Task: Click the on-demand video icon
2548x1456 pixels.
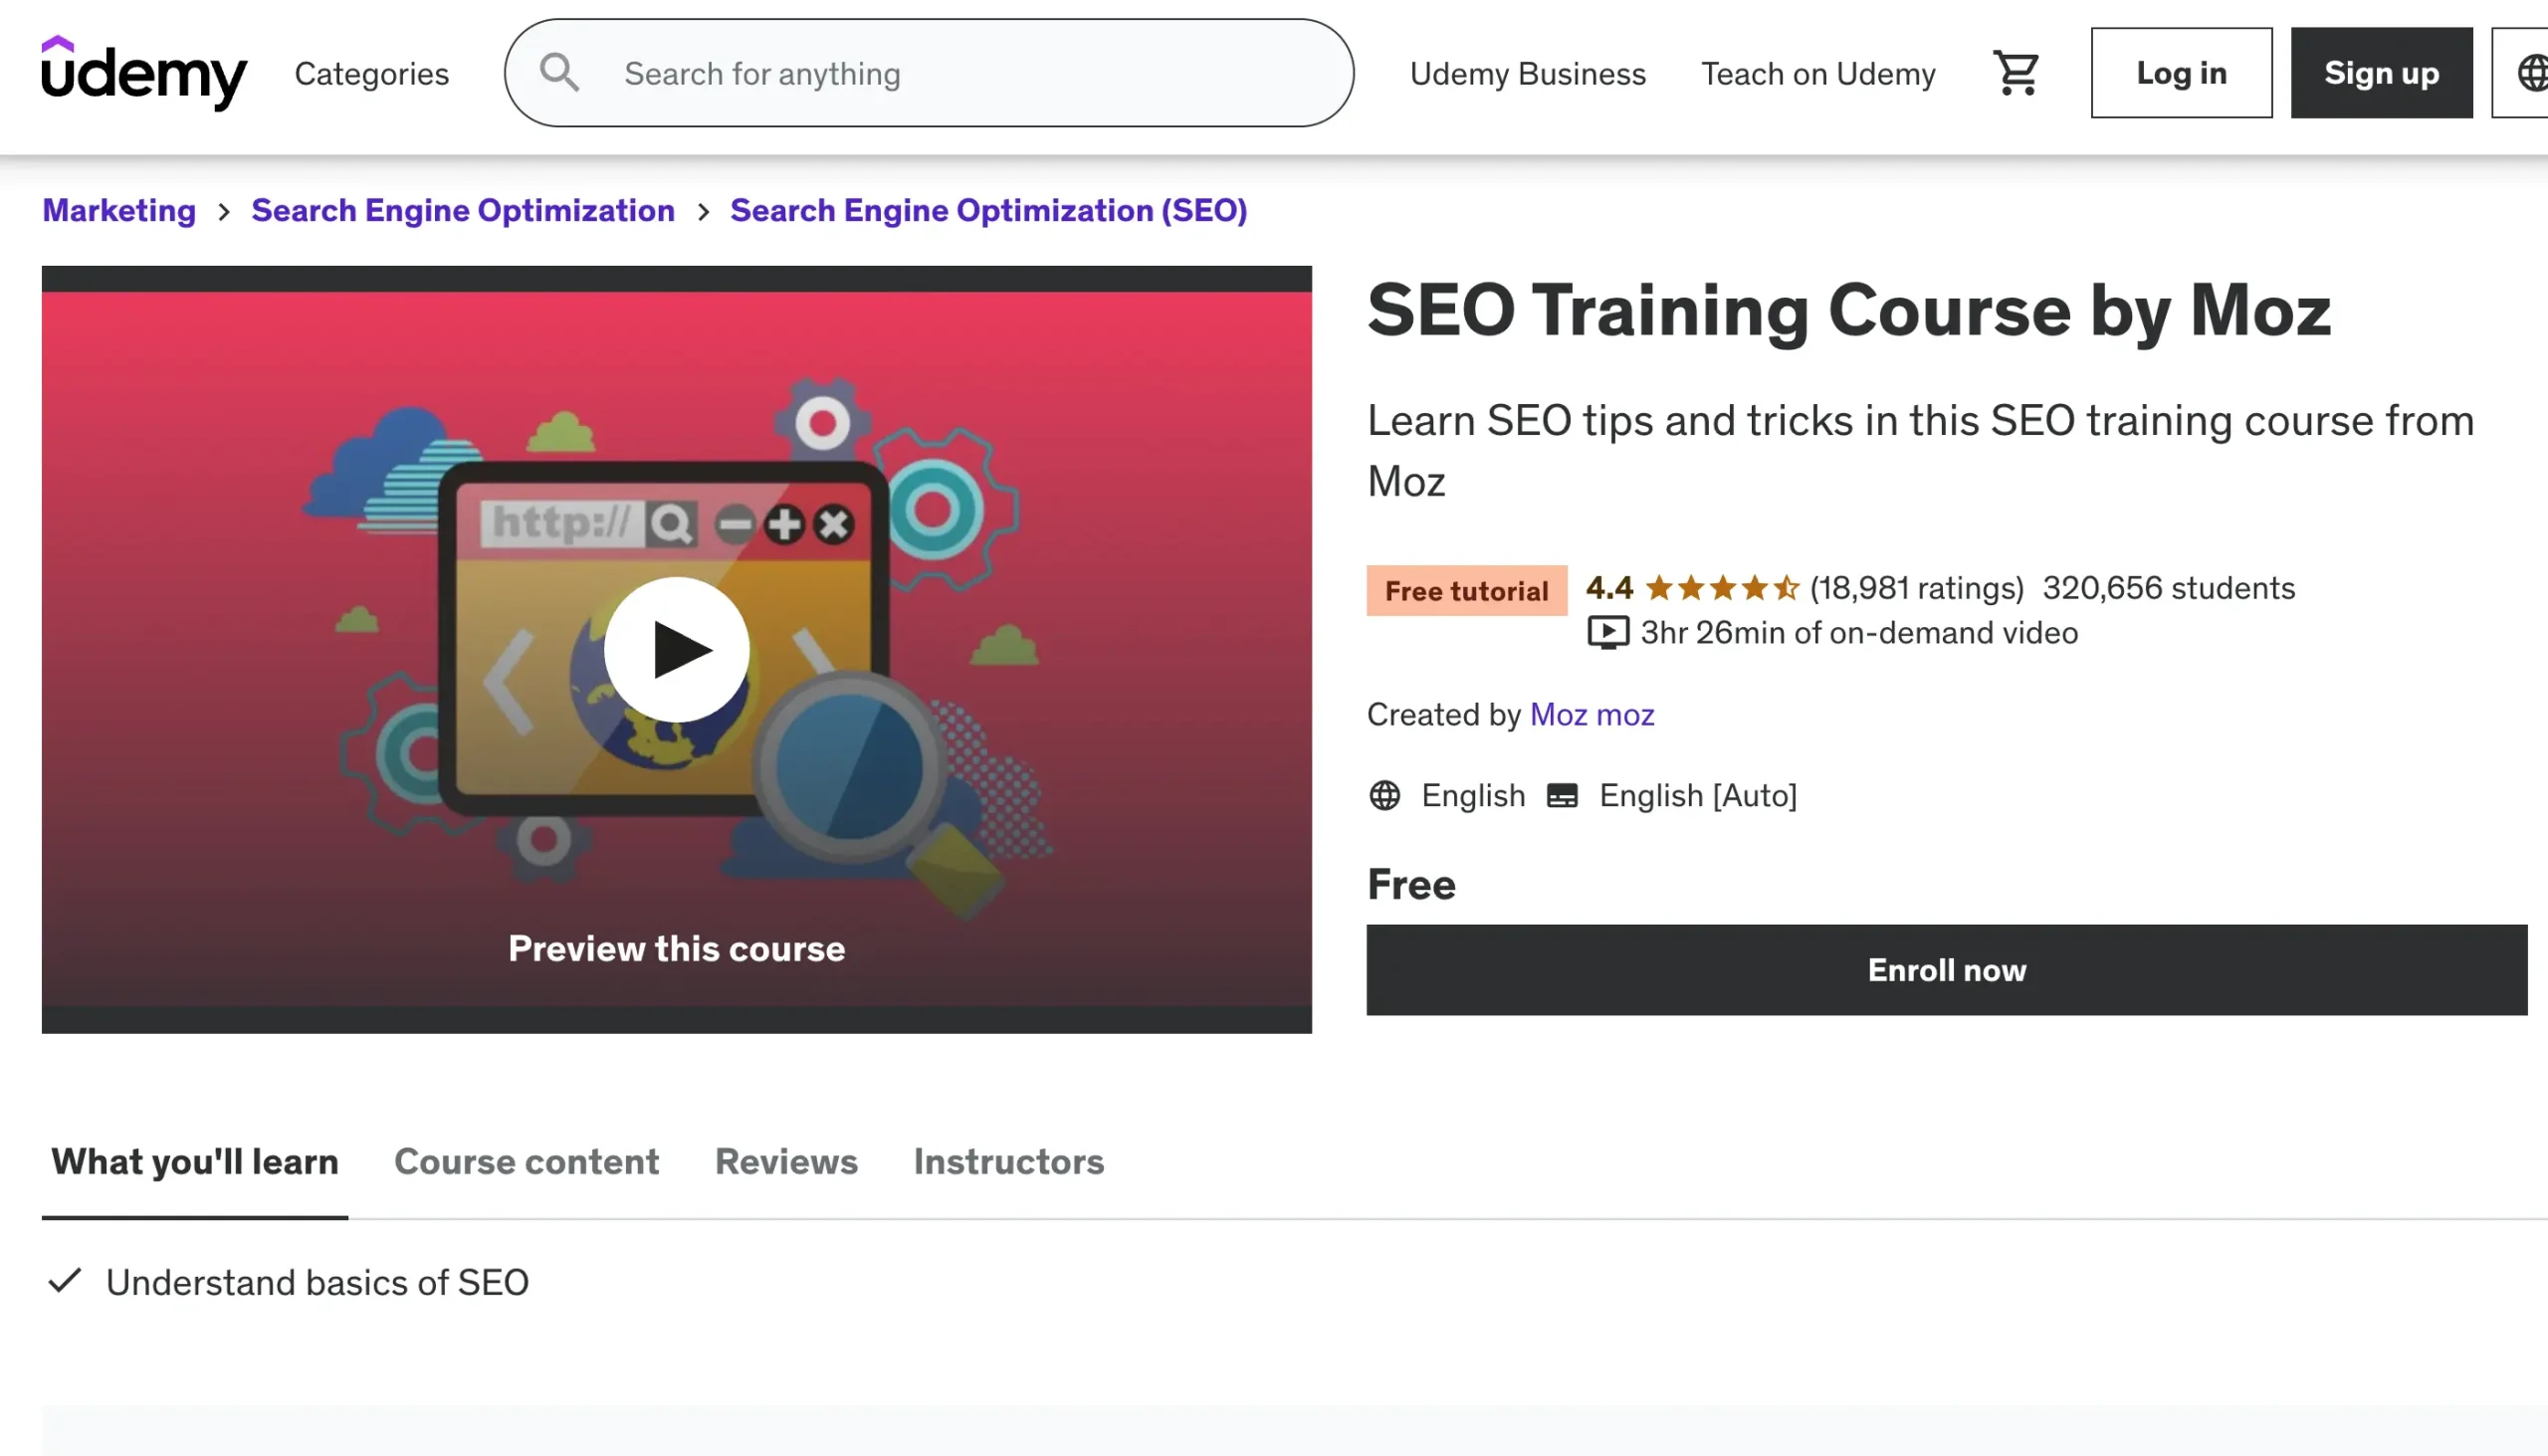Action: click(x=1607, y=633)
